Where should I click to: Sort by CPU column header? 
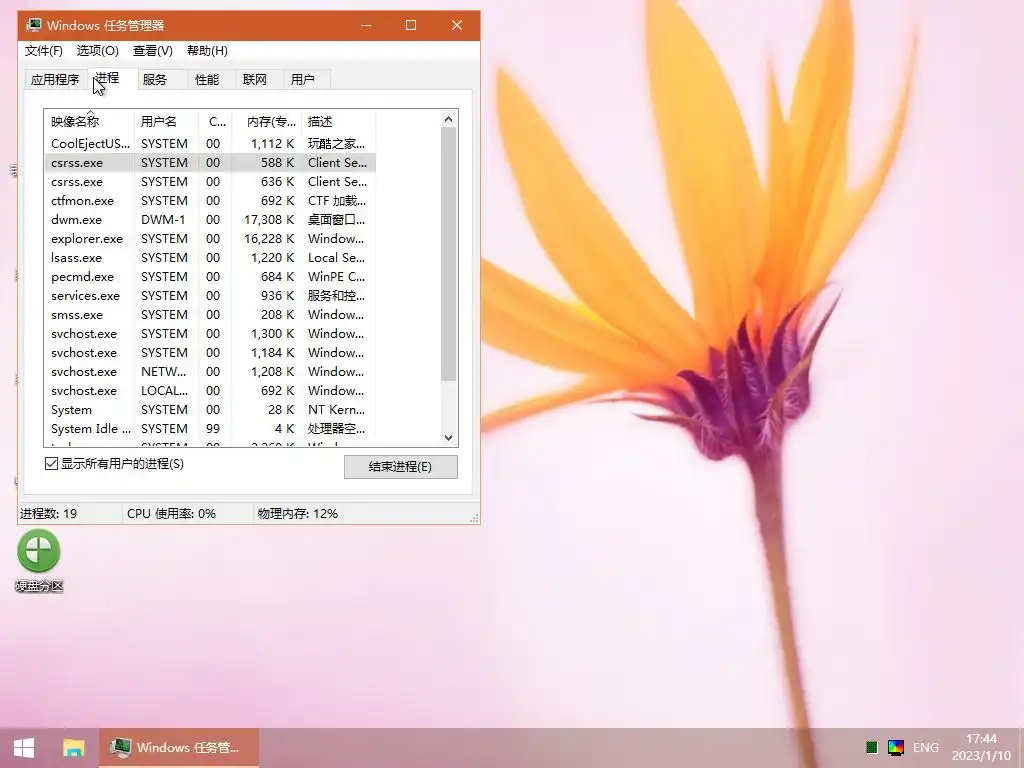pyautogui.click(x=216, y=121)
